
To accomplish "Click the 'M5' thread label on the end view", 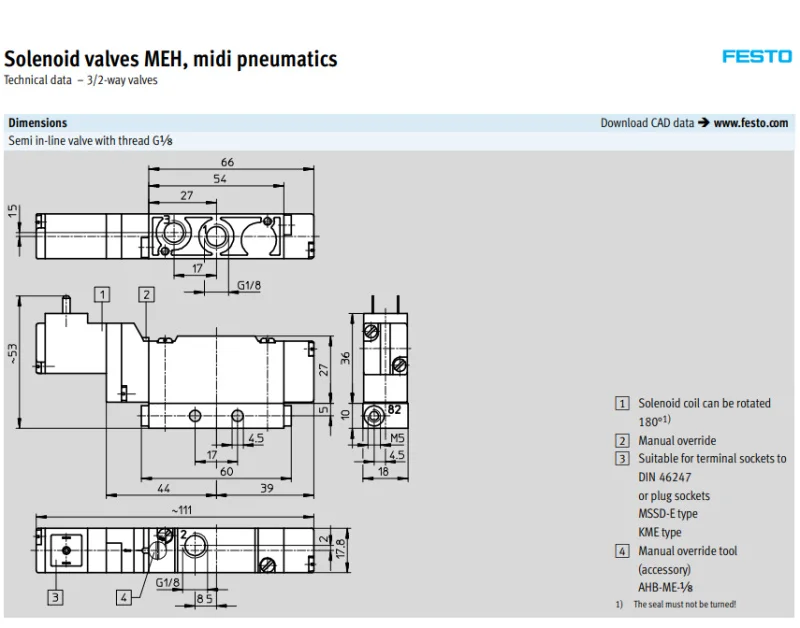I will [x=397, y=438].
